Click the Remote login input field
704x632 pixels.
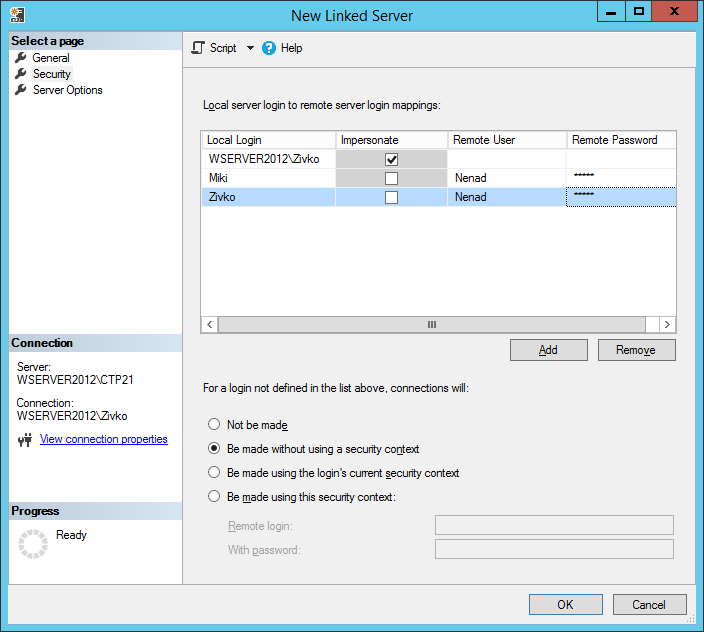point(554,525)
